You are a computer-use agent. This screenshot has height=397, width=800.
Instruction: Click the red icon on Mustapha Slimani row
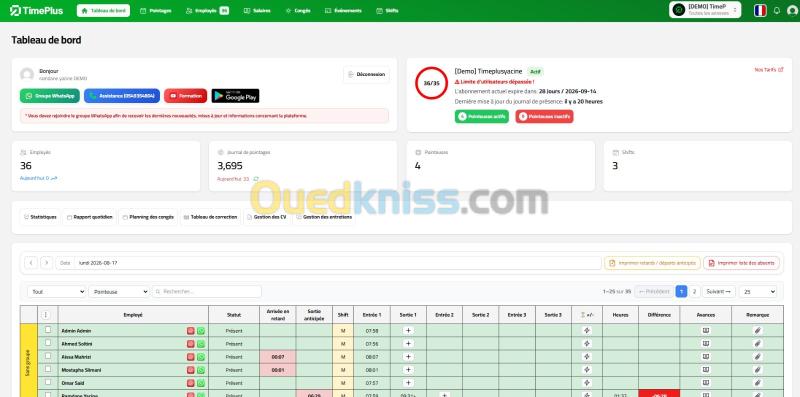(x=191, y=370)
